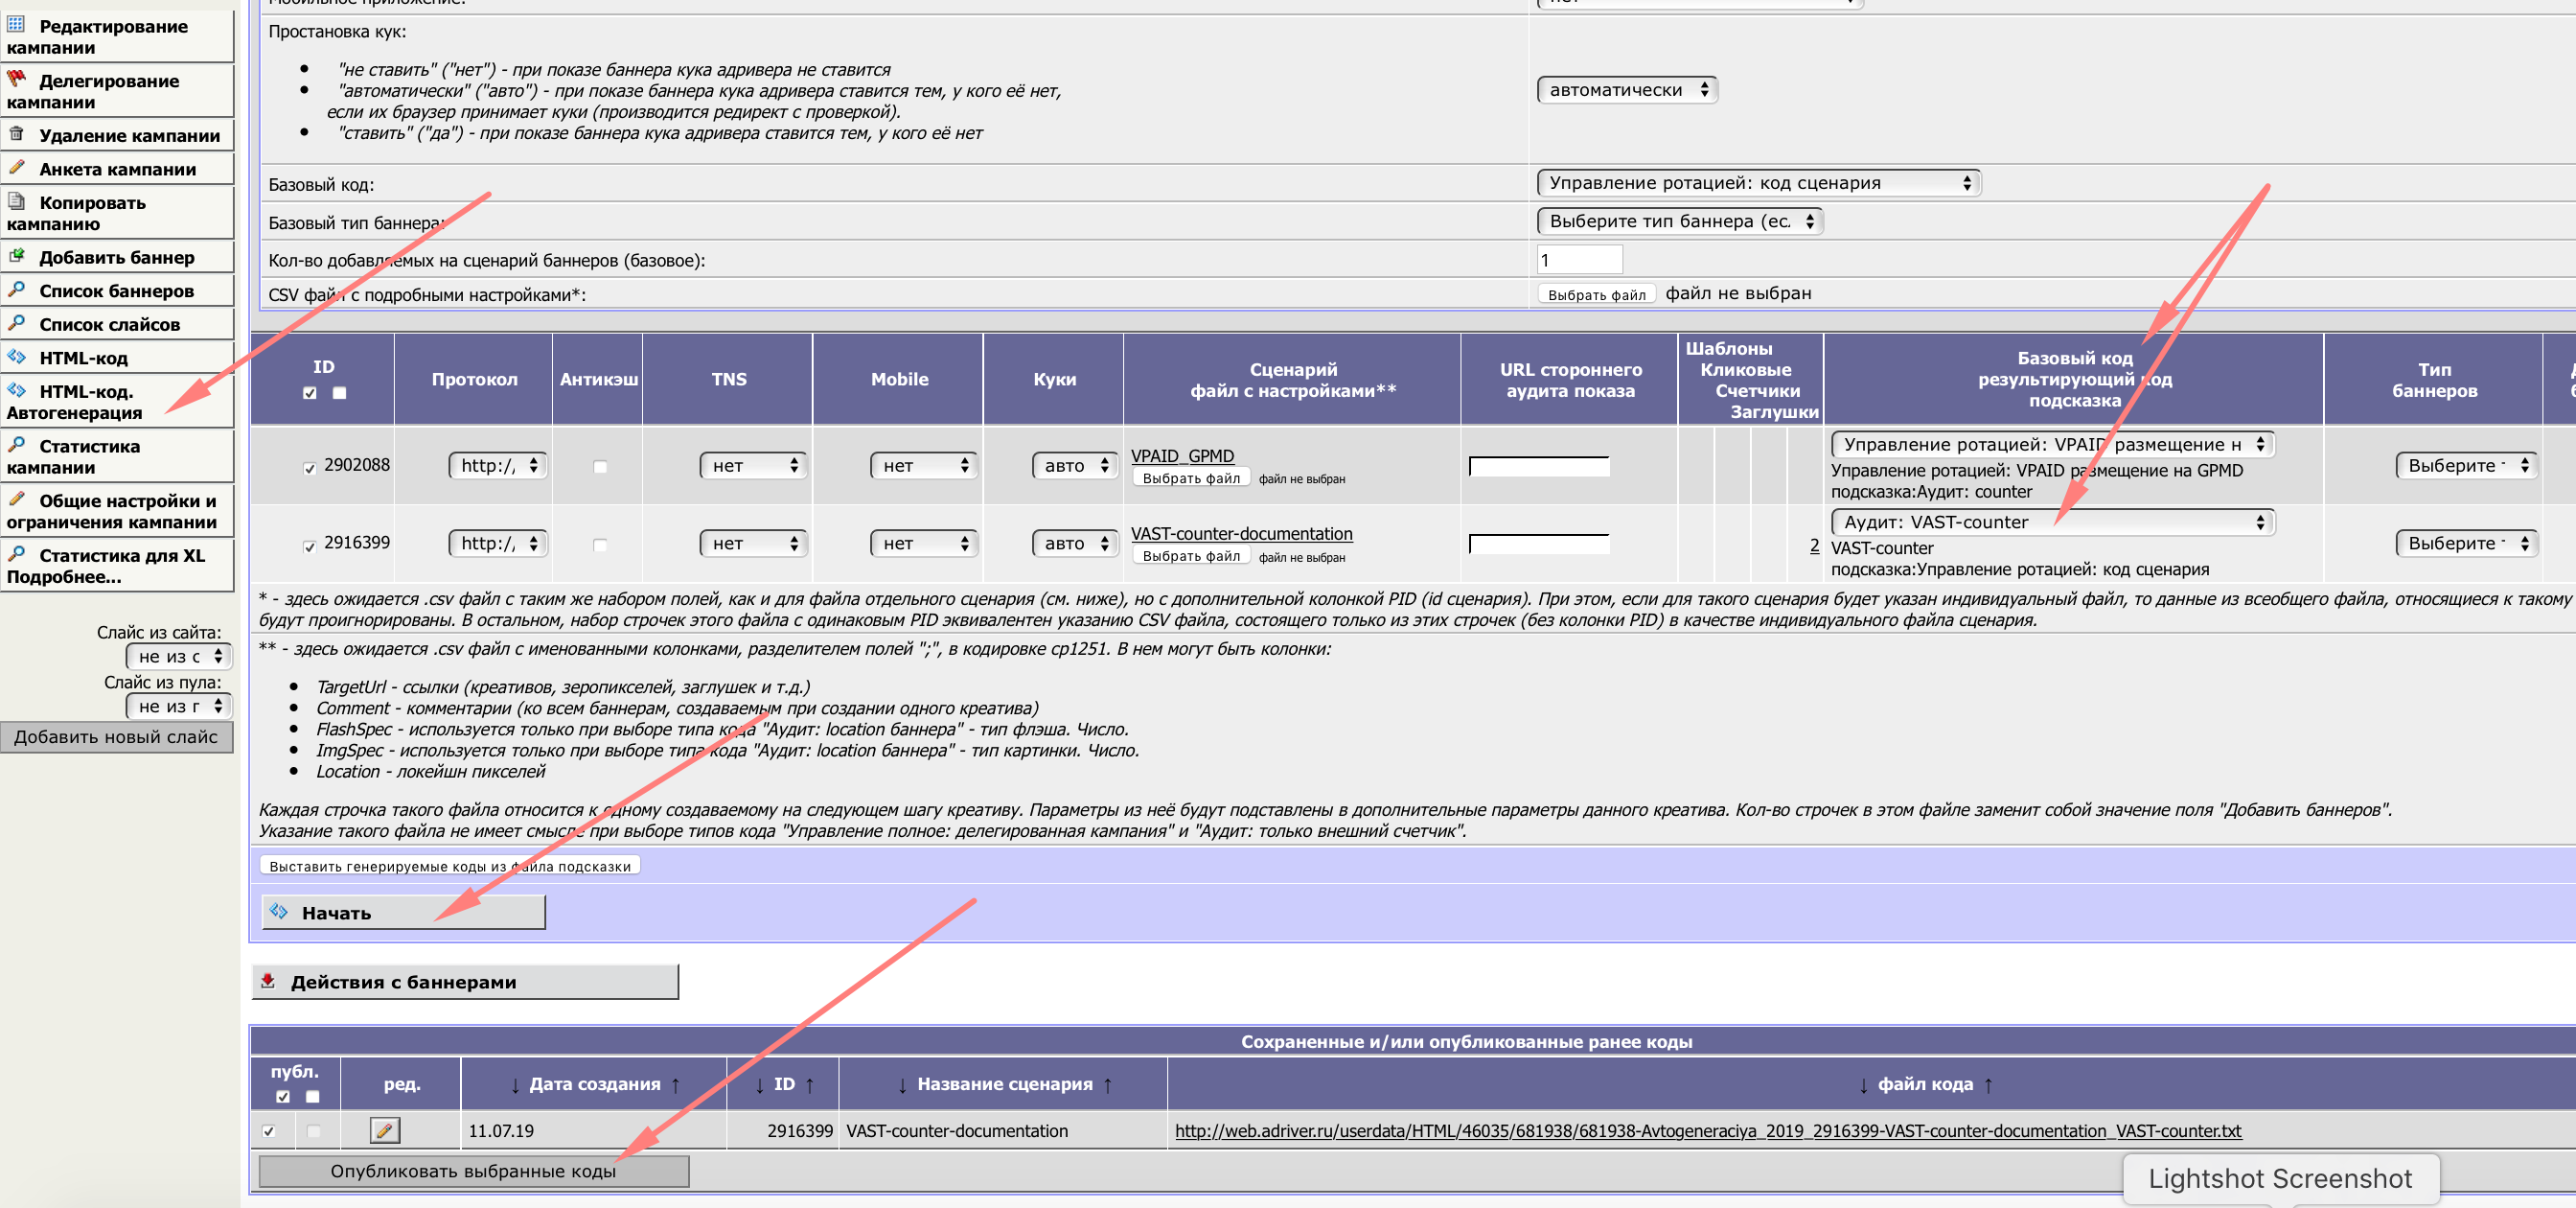
Task: Open the VPAID_GPMD scenario link
Action: tap(1182, 456)
